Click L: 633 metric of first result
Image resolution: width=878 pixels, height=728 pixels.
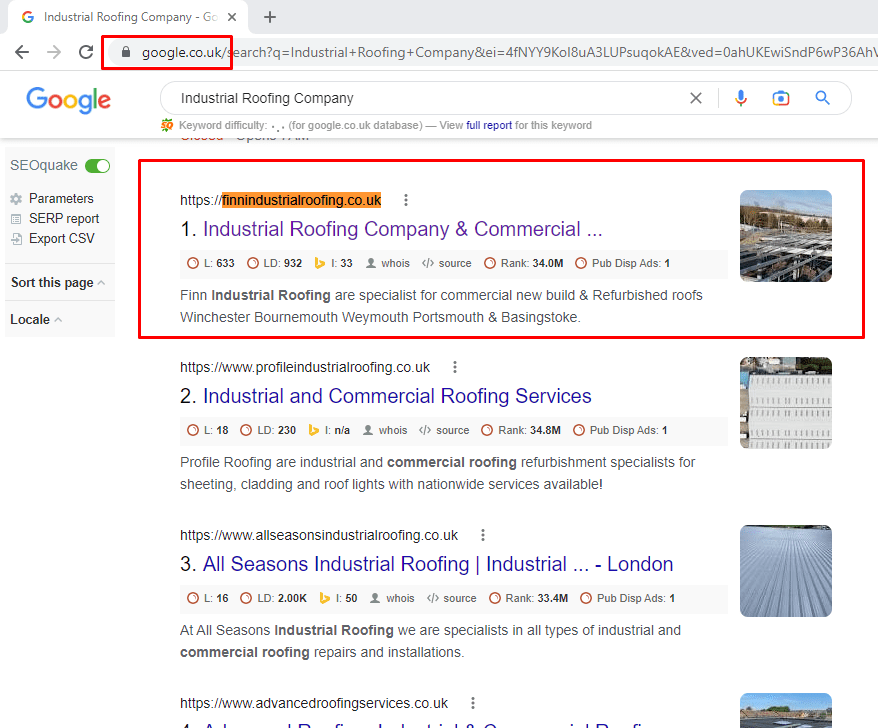coord(211,263)
